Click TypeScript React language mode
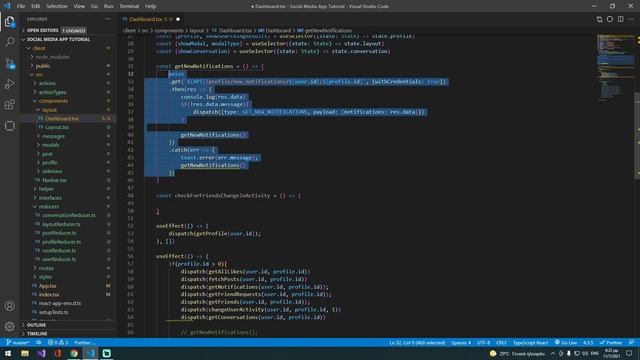This screenshot has width=640, height=360. (x=530, y=342)
